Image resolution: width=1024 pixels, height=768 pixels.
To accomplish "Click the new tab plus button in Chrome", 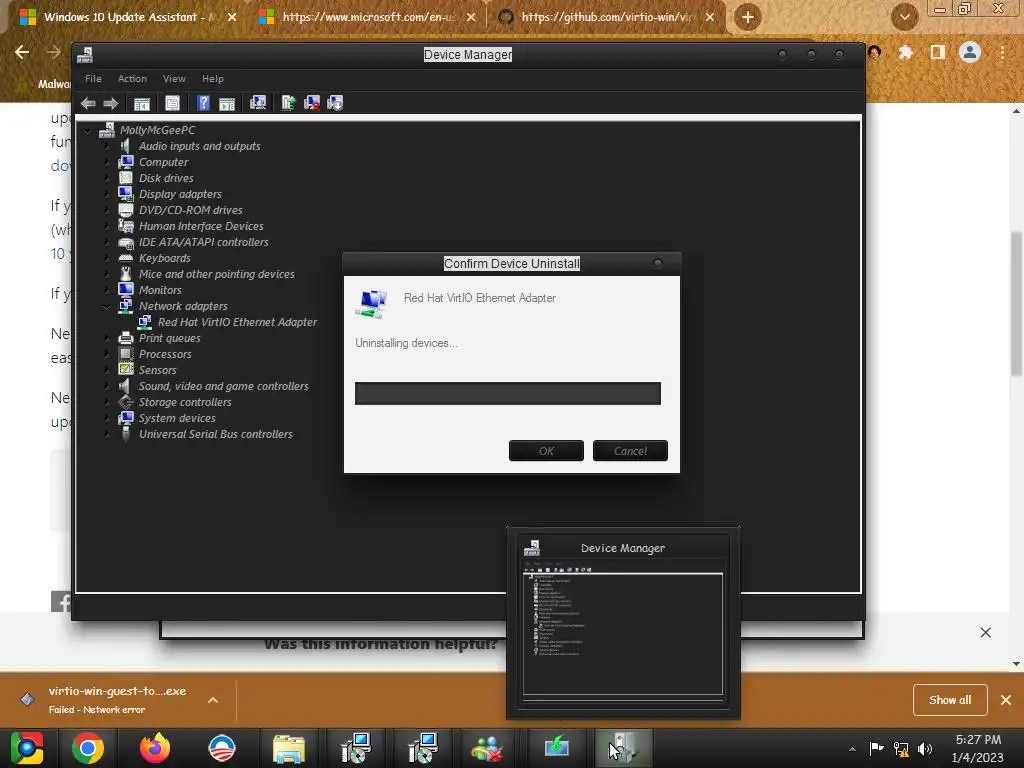I will coord(748,17).
